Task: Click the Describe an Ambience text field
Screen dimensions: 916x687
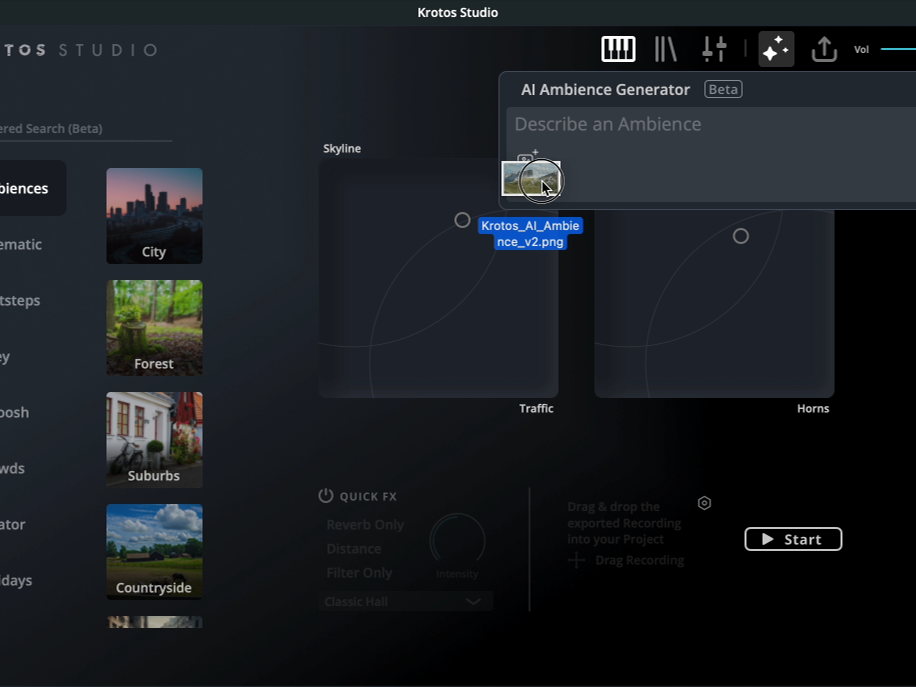Action: pyautogui.click(x=711, y=154)
